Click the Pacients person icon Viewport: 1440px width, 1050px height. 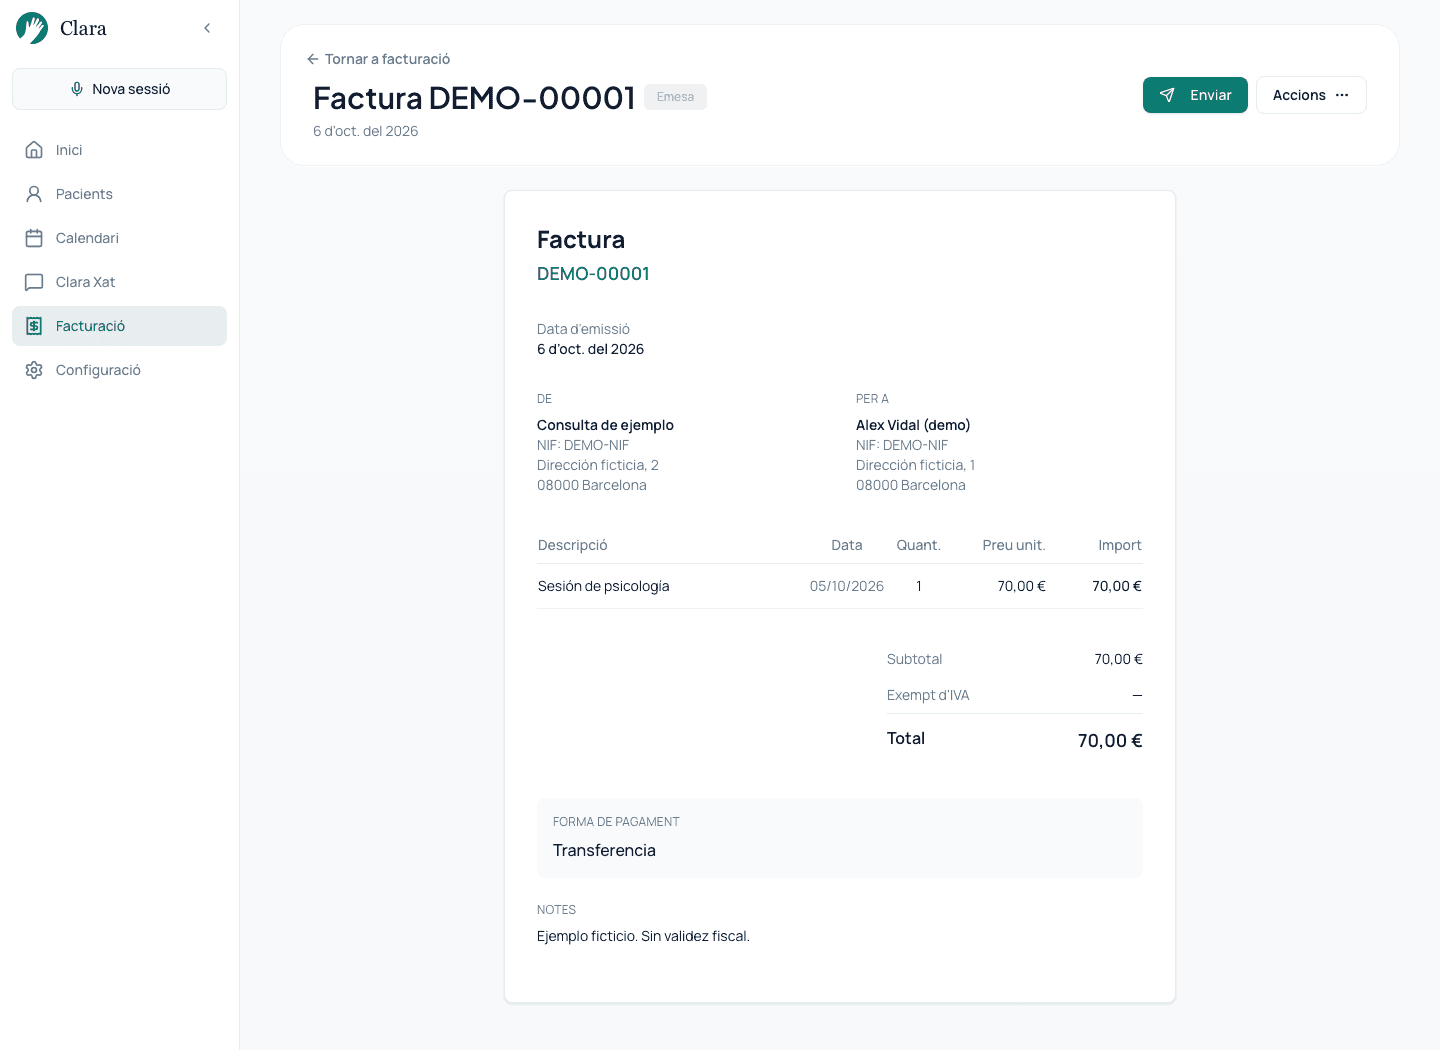(34, 194)
